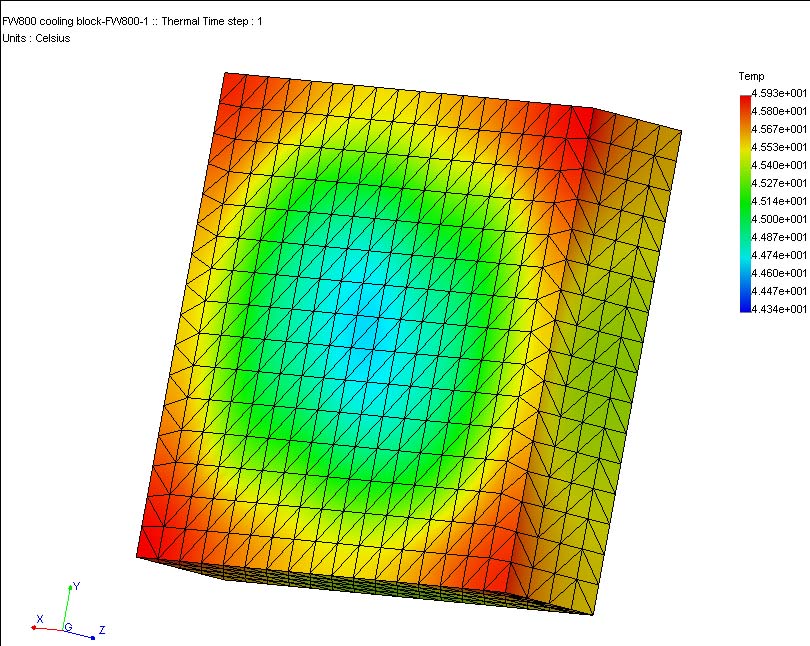This screenshot has height=646, width=810.
Task: Click the blue Z axis endpoint
Action: [x=92, y=637]
